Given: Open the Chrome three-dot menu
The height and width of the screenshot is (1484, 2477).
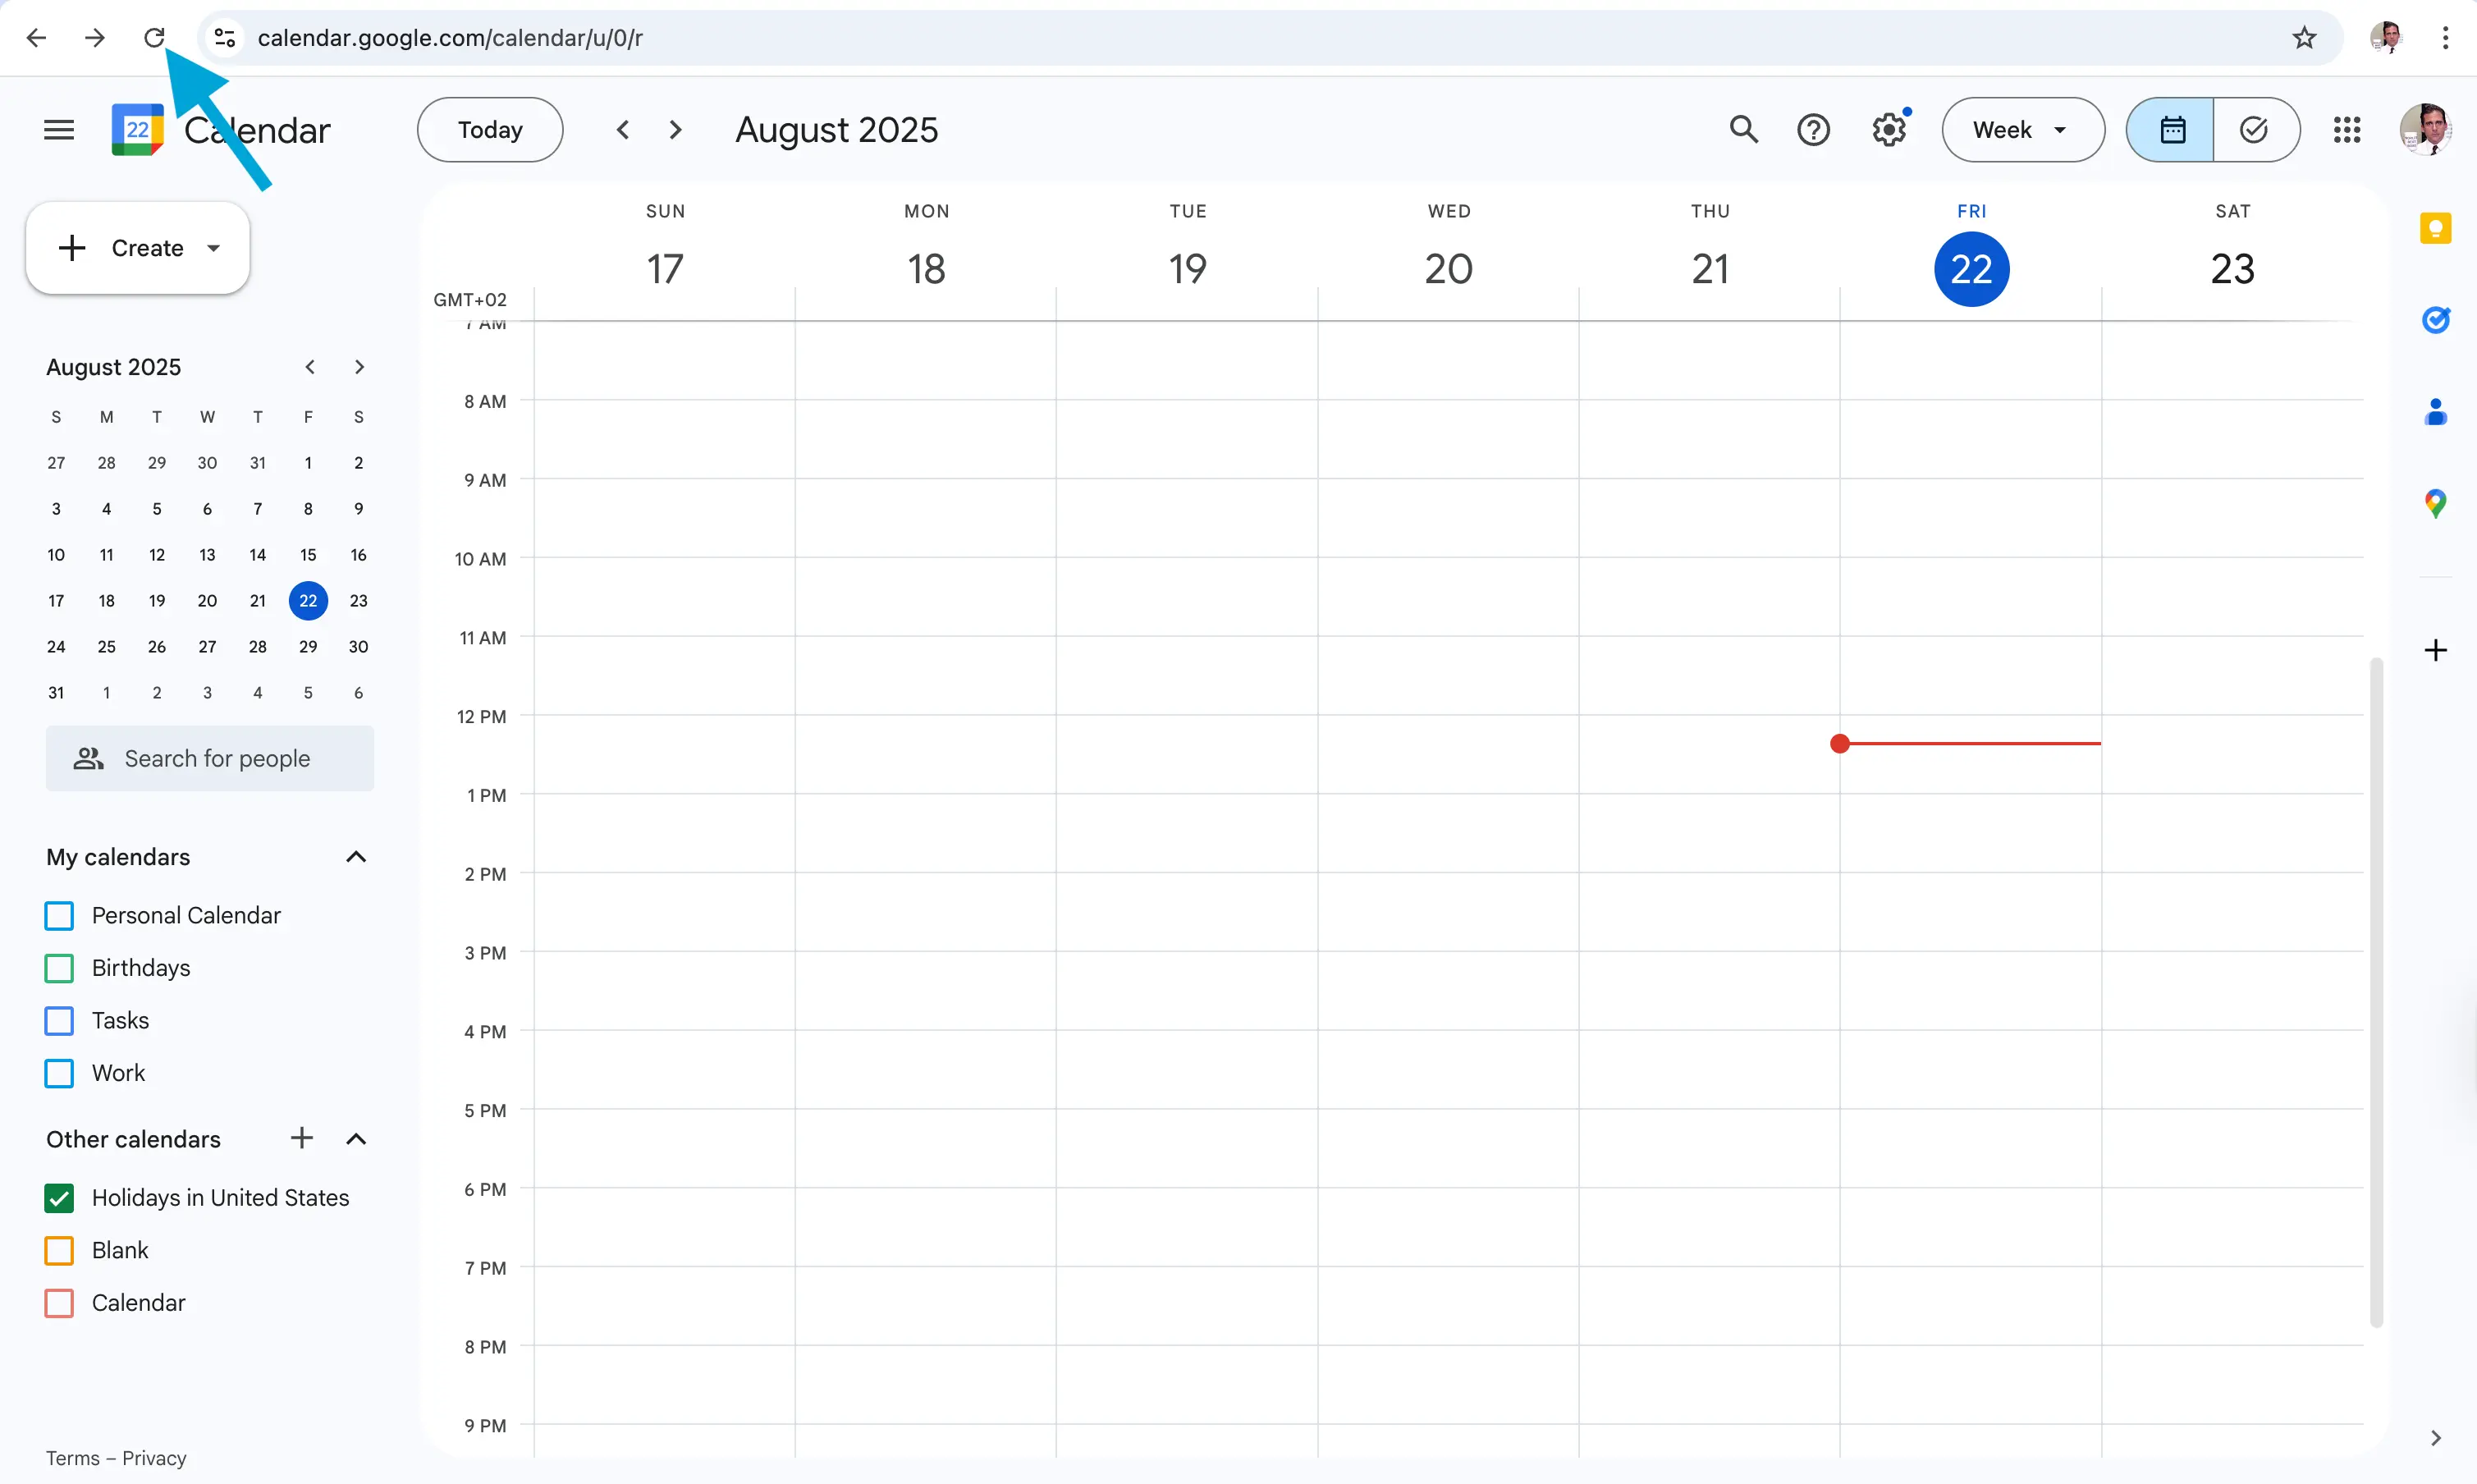Looking at the screenshot, I should tap(2445, 38).
